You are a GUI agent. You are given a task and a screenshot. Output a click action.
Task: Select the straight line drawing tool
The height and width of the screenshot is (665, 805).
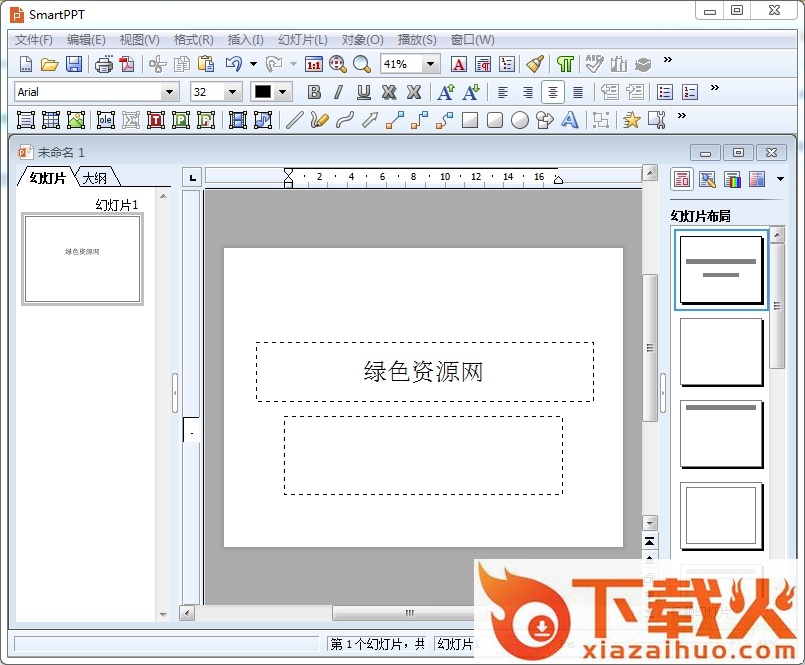(294, 120)
